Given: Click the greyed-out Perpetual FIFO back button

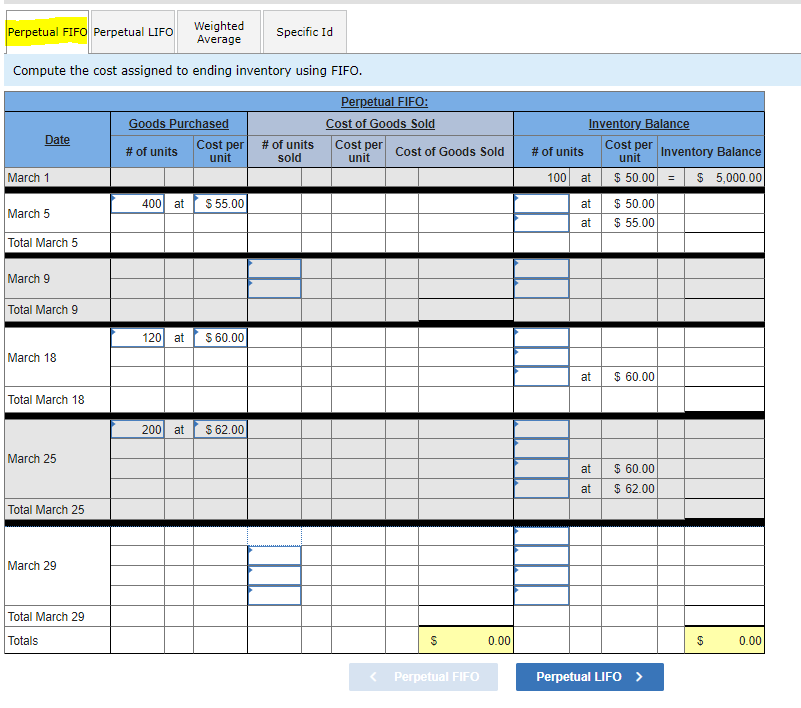Looking at the screenshot, I should [x=423, y=677].
